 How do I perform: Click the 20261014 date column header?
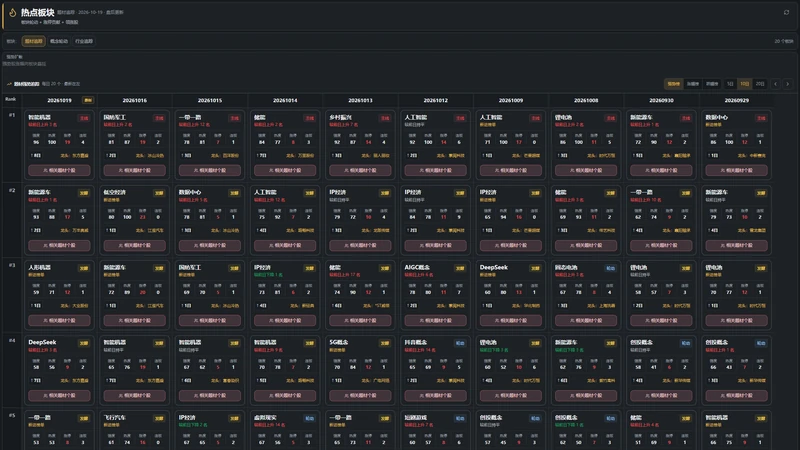pyautogui.click(x=285, y=101)
